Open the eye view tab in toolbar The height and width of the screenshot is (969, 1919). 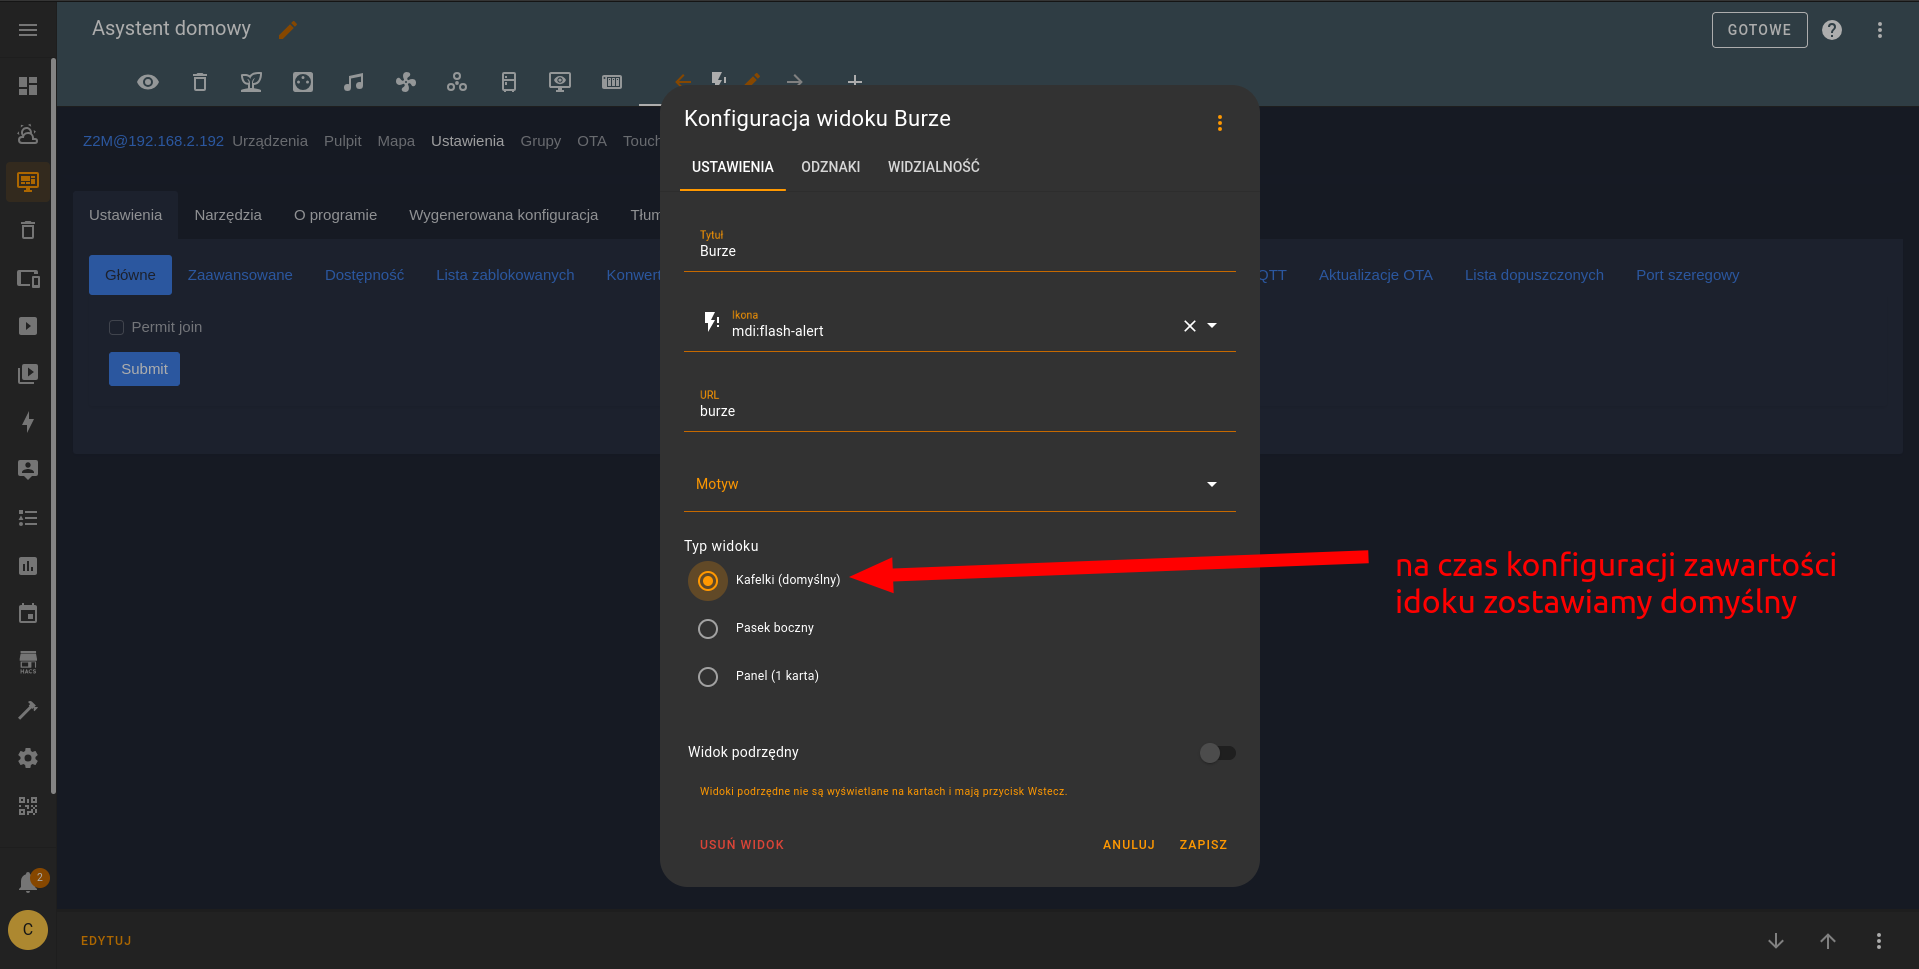(x=148, y=82)
